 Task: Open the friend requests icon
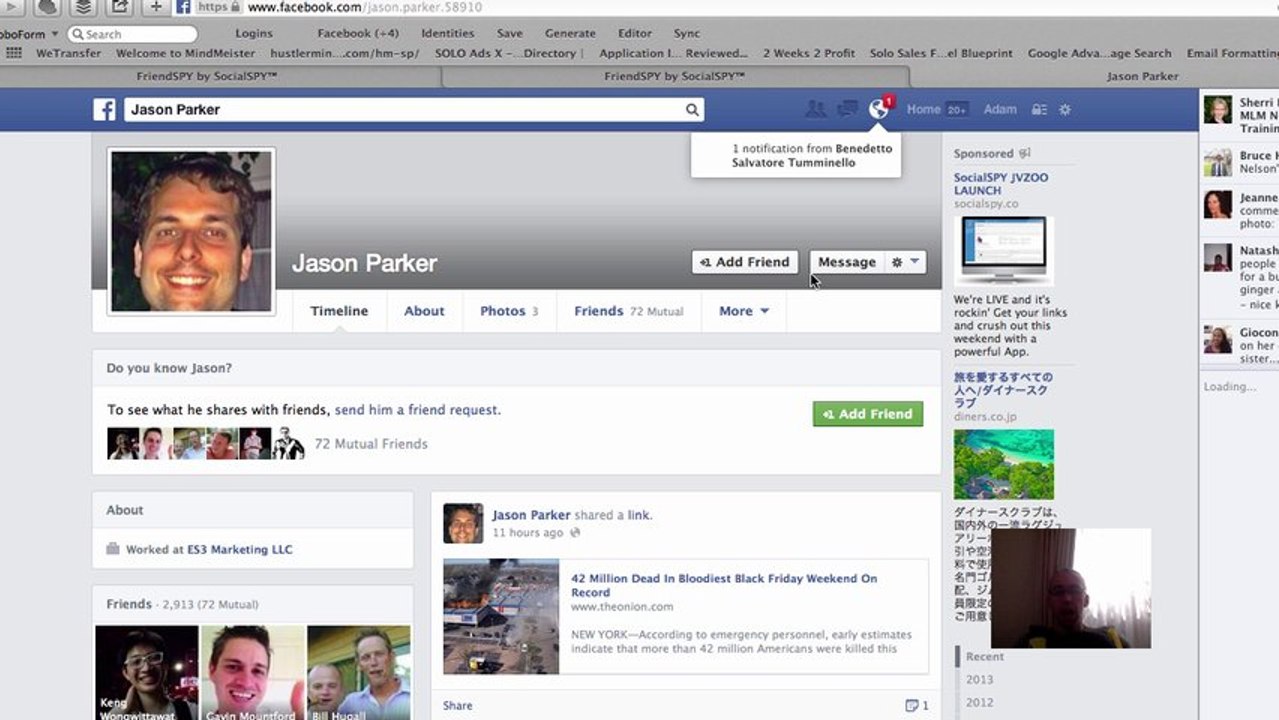pyautogui.click(x=816, y=109)
